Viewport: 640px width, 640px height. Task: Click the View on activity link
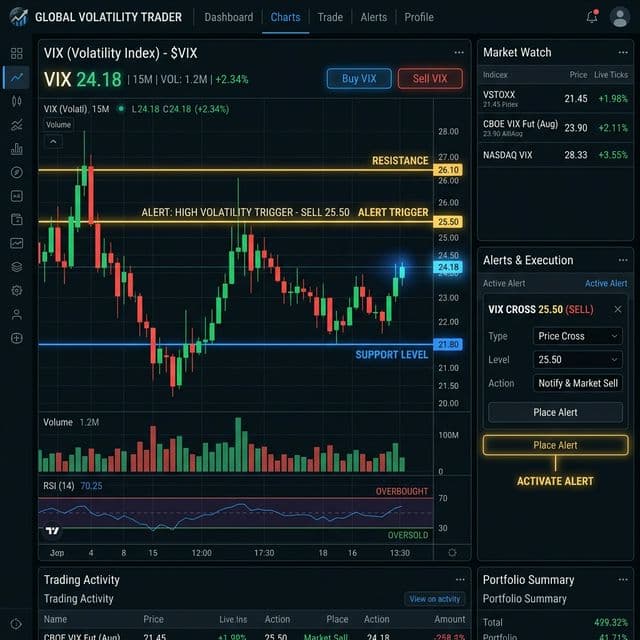(x=434, y=599)
